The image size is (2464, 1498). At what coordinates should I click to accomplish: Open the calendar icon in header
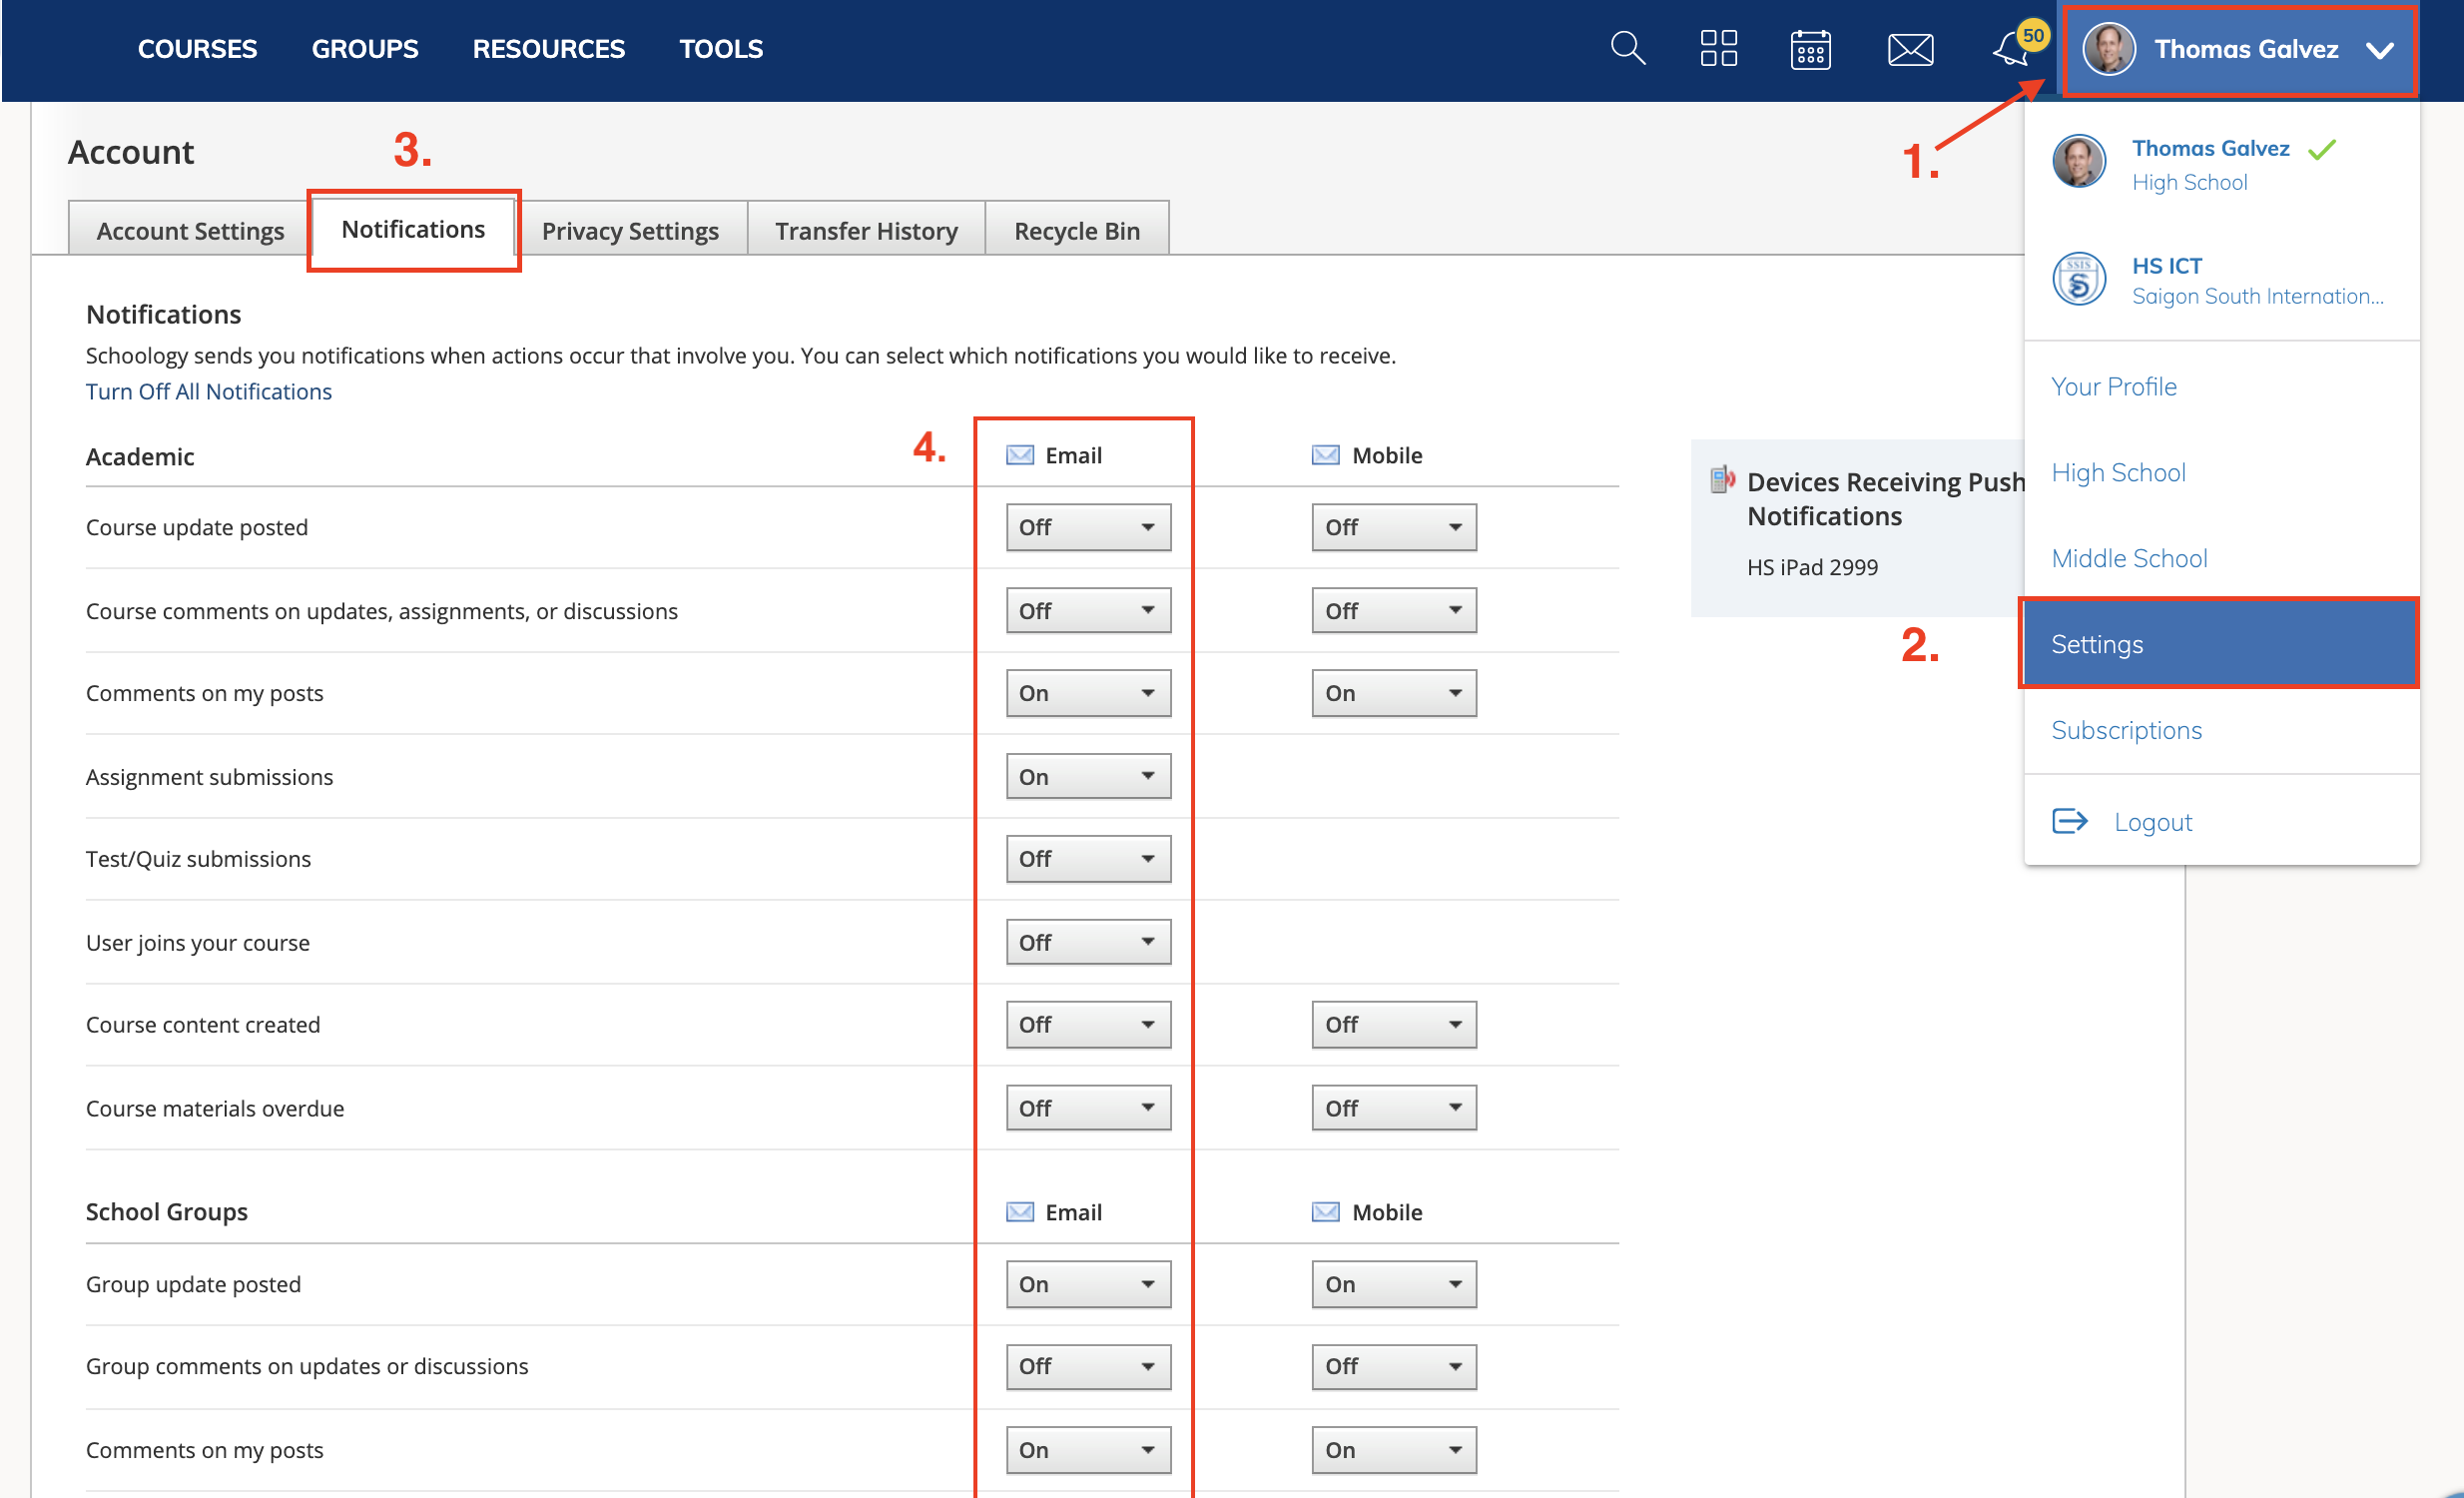pos(1810,48)
